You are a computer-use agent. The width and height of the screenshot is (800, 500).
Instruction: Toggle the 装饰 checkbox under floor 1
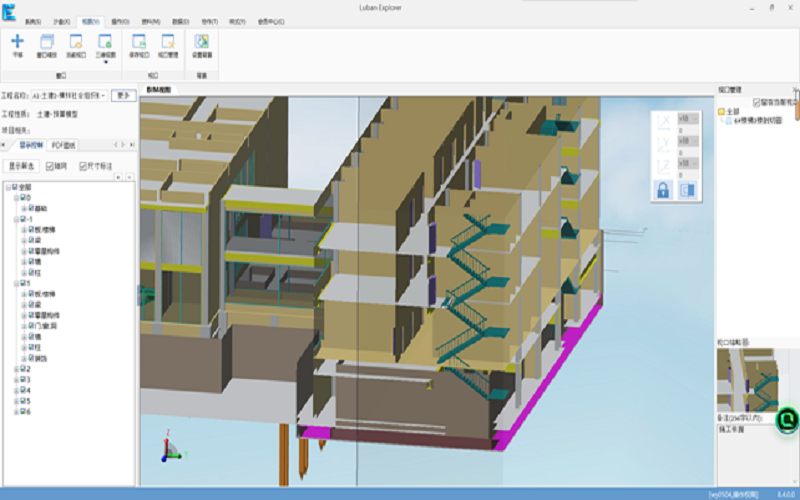31,358
